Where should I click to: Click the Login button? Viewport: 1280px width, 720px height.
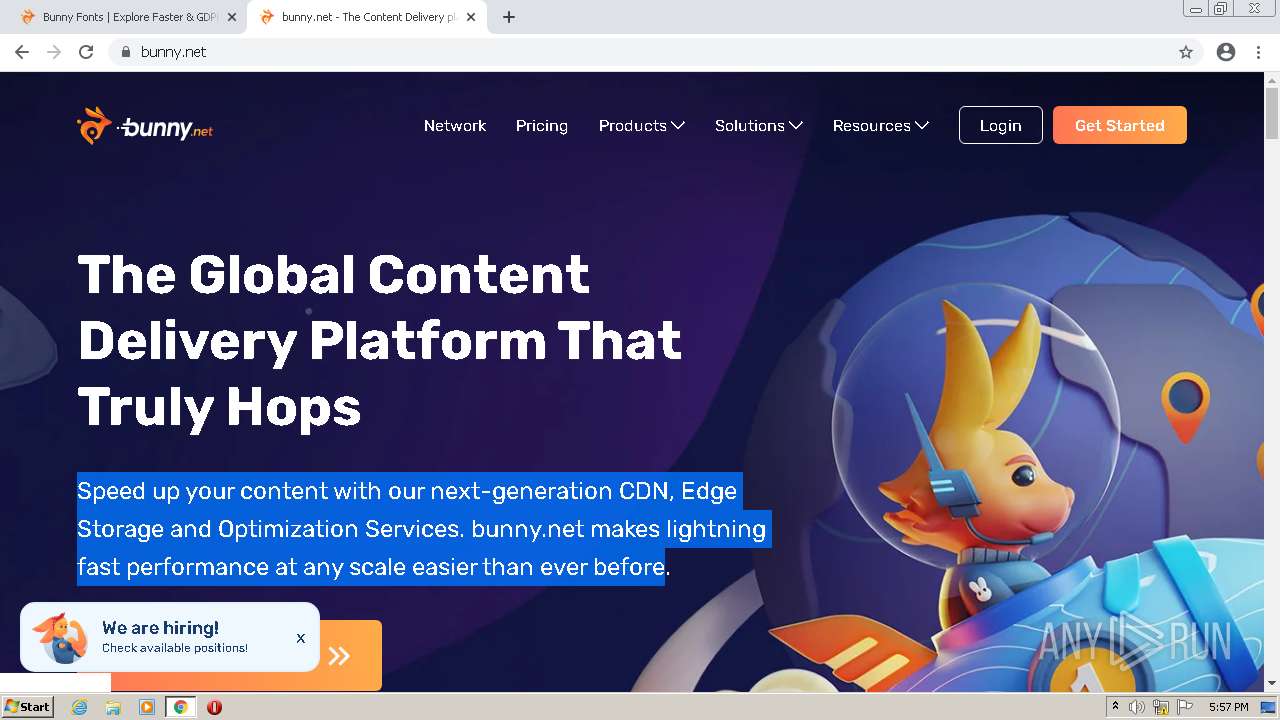pyautogui.click(x=1000, y=125)
